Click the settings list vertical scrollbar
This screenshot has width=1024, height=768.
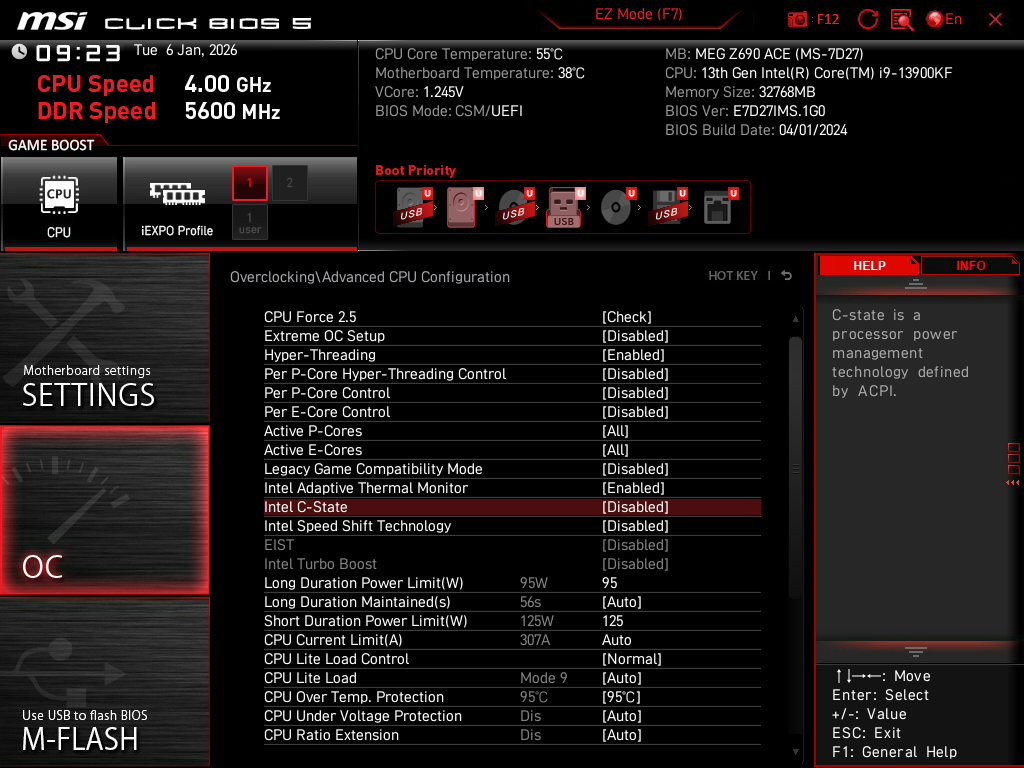click(796, 470)
